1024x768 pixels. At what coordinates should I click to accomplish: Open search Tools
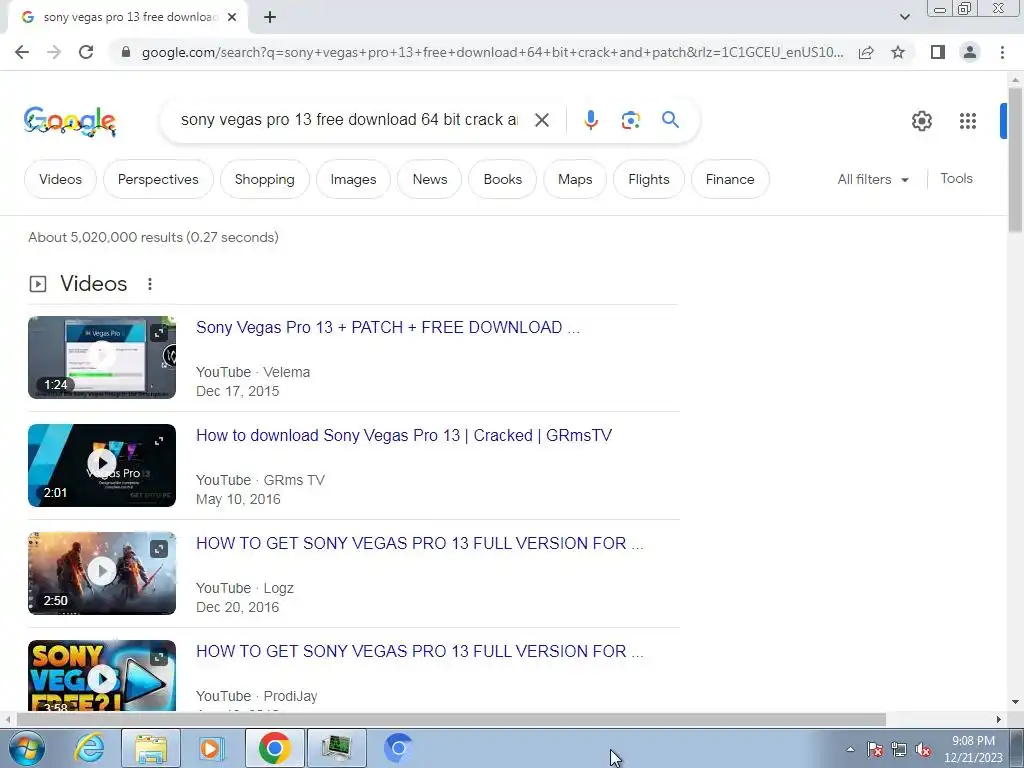(956, 178)
